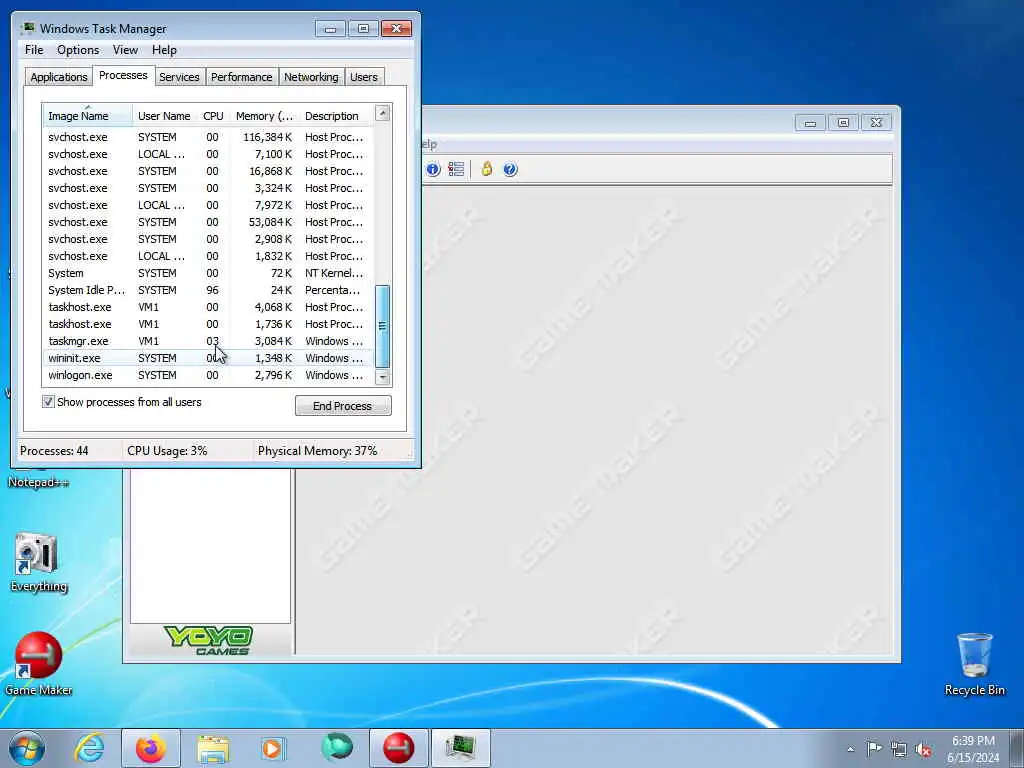Click the green globe icon in the taskbar

[x=336, y=748]
